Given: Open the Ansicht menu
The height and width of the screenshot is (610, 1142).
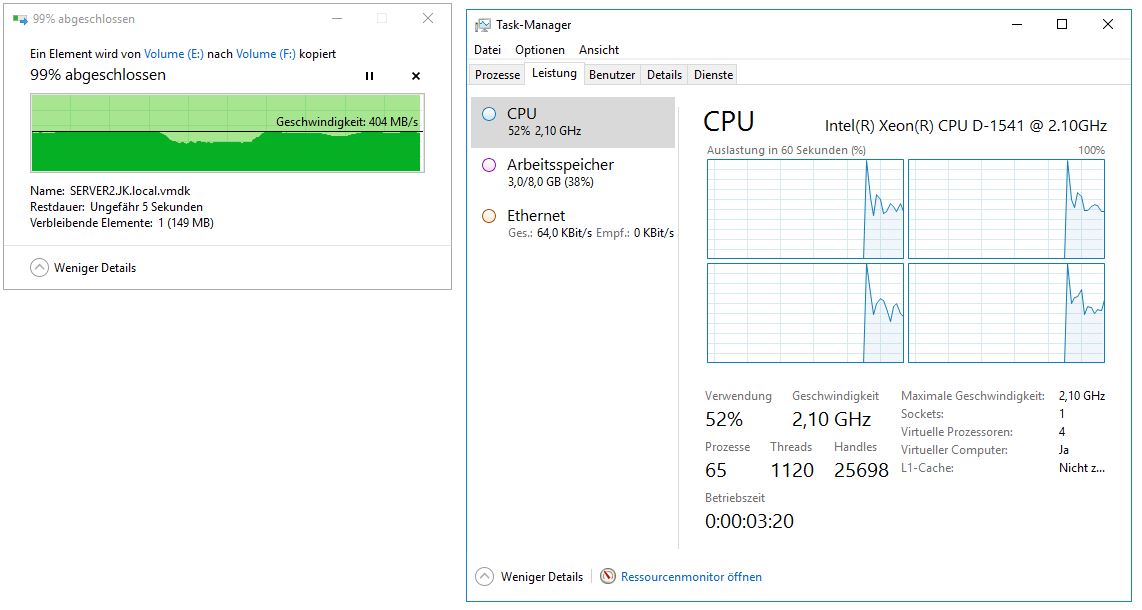Looking at the screenshot, I should point(599,49).
